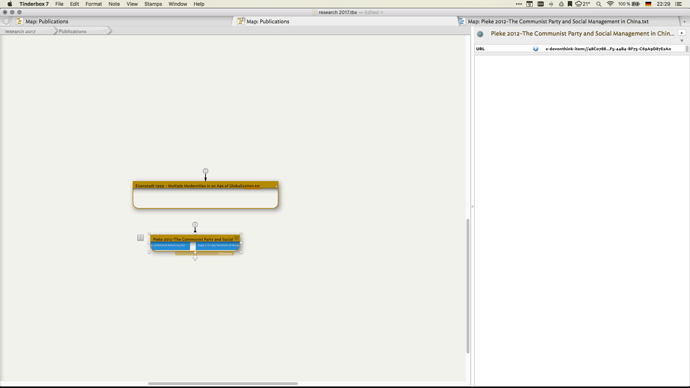690x388 pixels.
Task: Click the badge icon in the Pieke note title
Action: coord(236,238)
